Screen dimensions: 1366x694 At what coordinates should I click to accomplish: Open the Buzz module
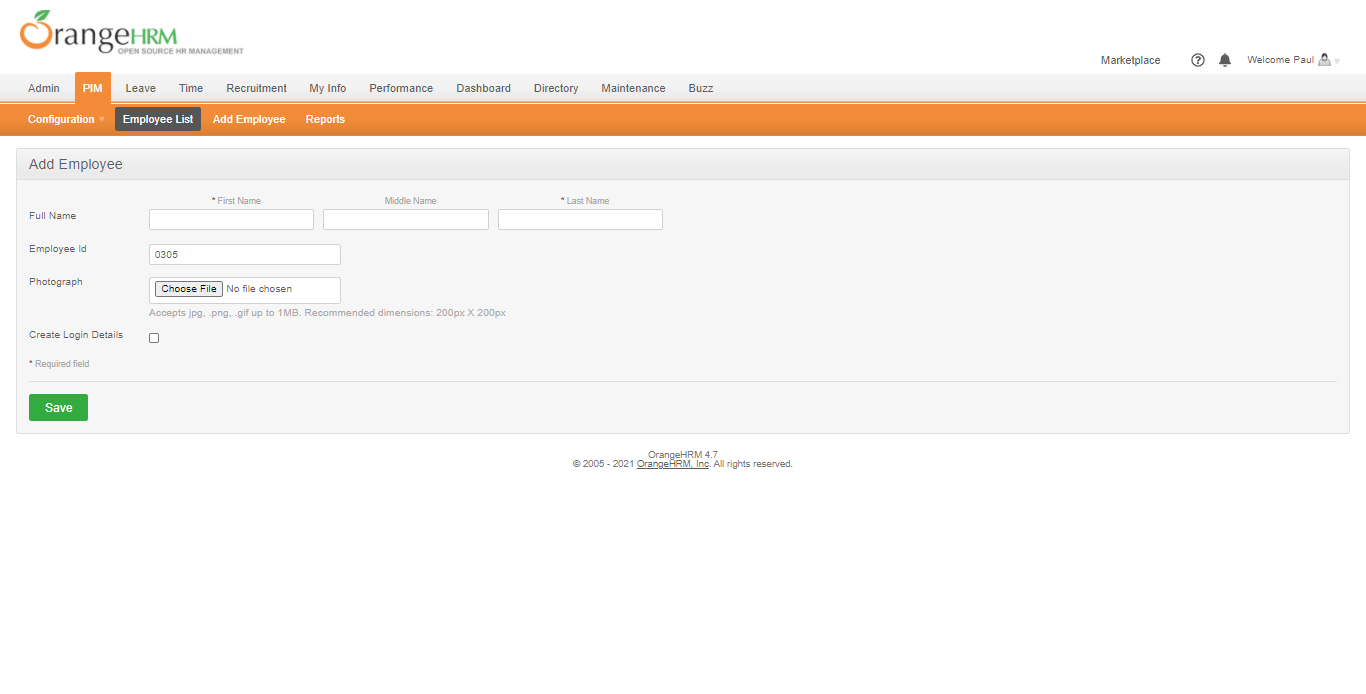pos(701,88)
